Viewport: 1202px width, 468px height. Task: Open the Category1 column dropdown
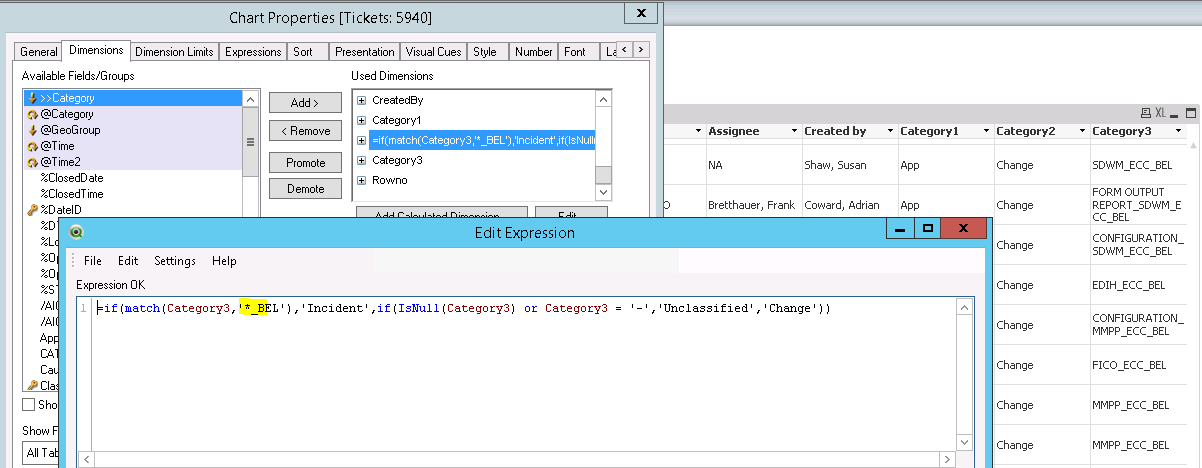(985, 131)
